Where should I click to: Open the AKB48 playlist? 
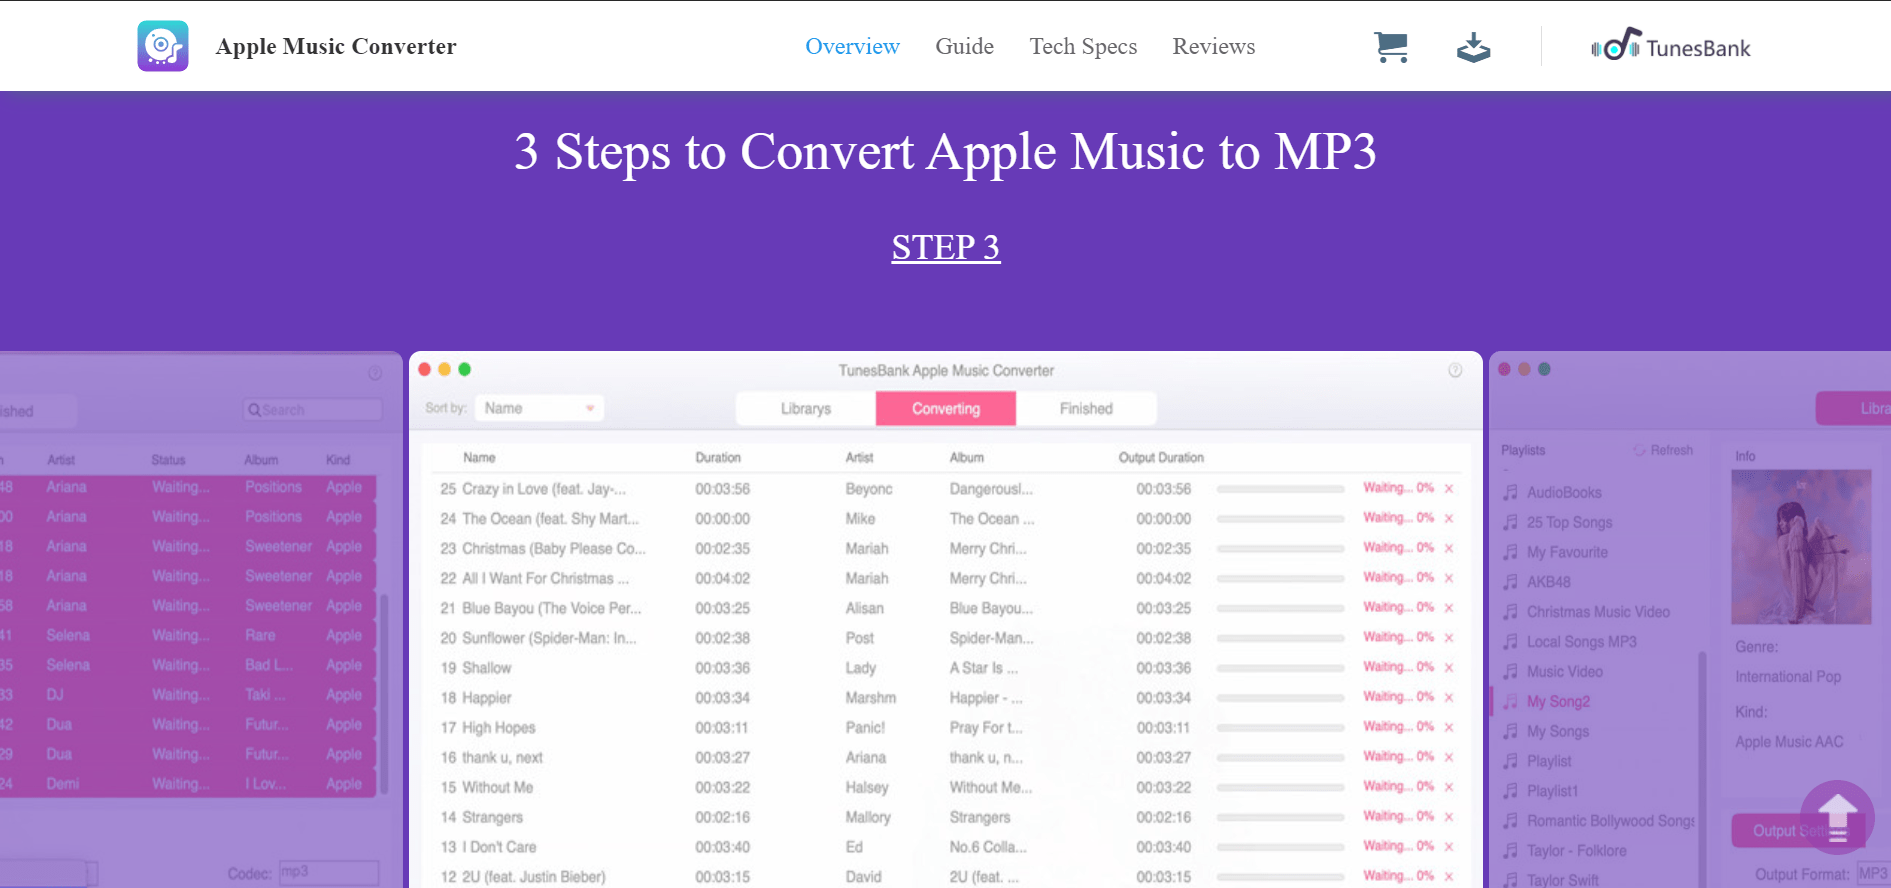[x=1548, y=582]
